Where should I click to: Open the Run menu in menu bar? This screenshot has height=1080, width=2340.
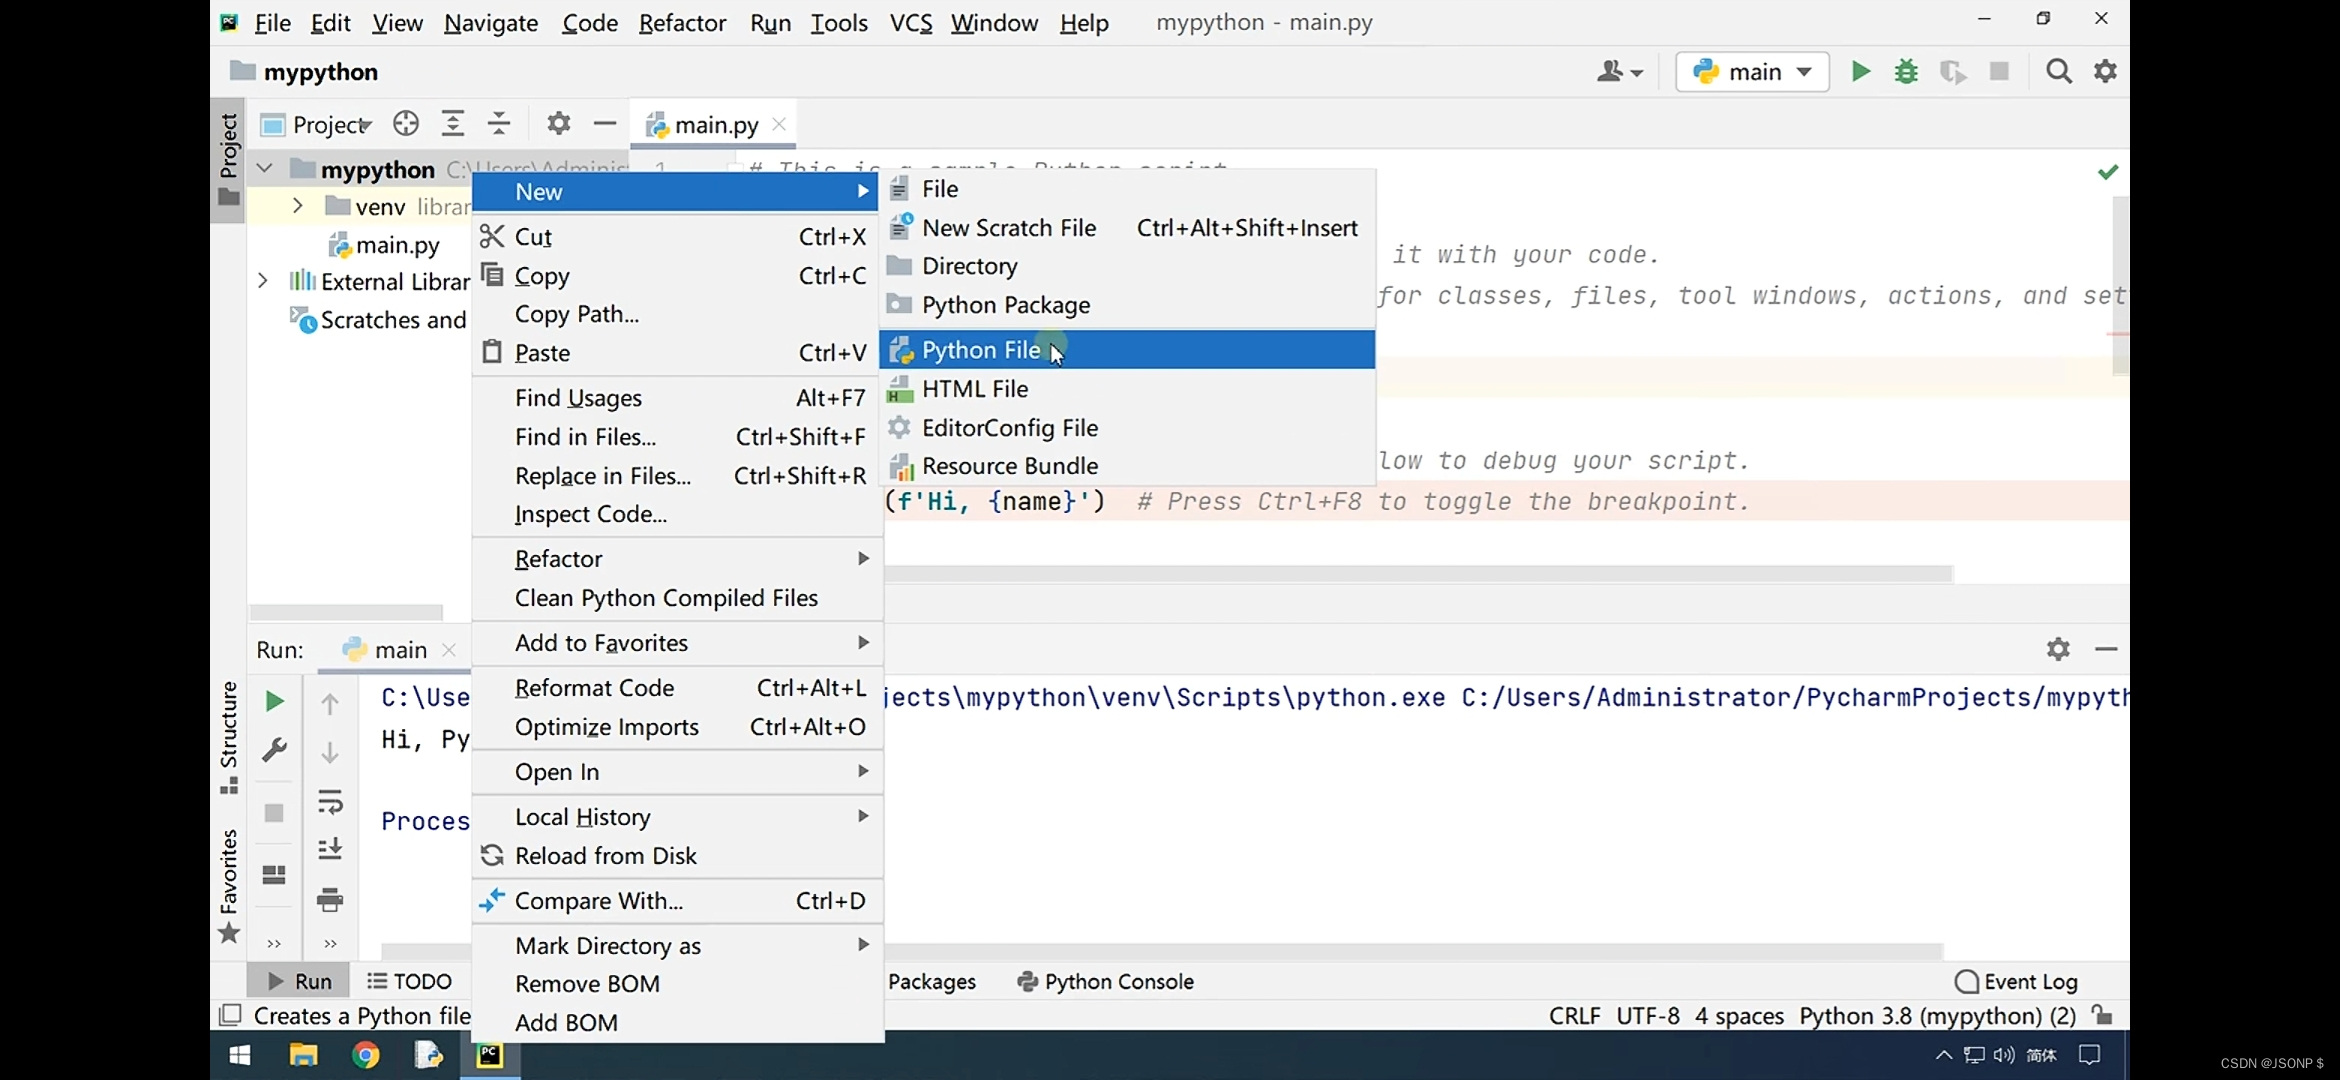pos(770,22)
